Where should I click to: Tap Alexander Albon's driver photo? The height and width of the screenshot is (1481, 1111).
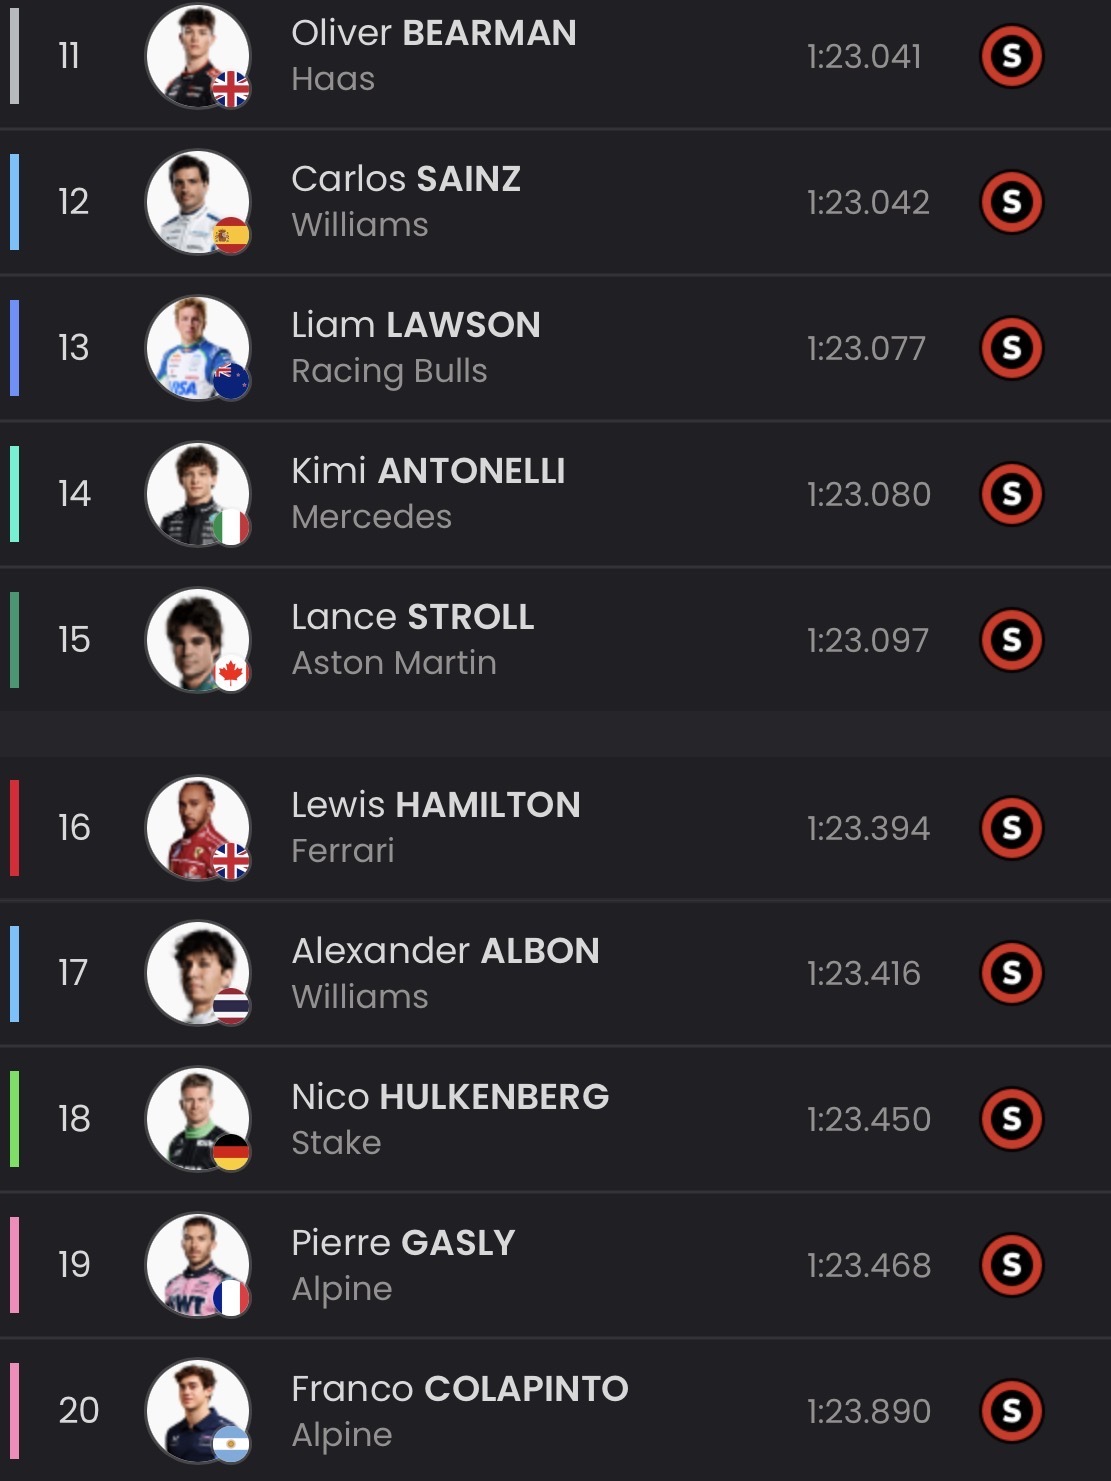click(197, 973)
